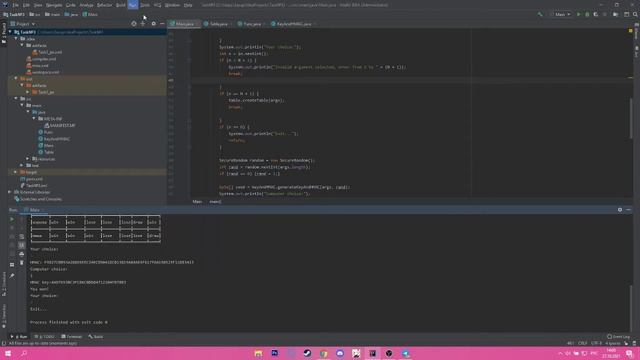The width and height of the screenshot is (640, 360).
Task: Select KeyAndHMAC class in project tree
Action: (x=54, y=139)
